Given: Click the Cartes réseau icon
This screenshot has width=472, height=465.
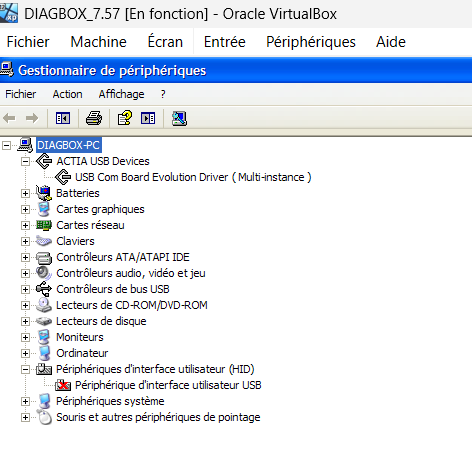Looking at the screenshot, I should click(x=44, y=225).
